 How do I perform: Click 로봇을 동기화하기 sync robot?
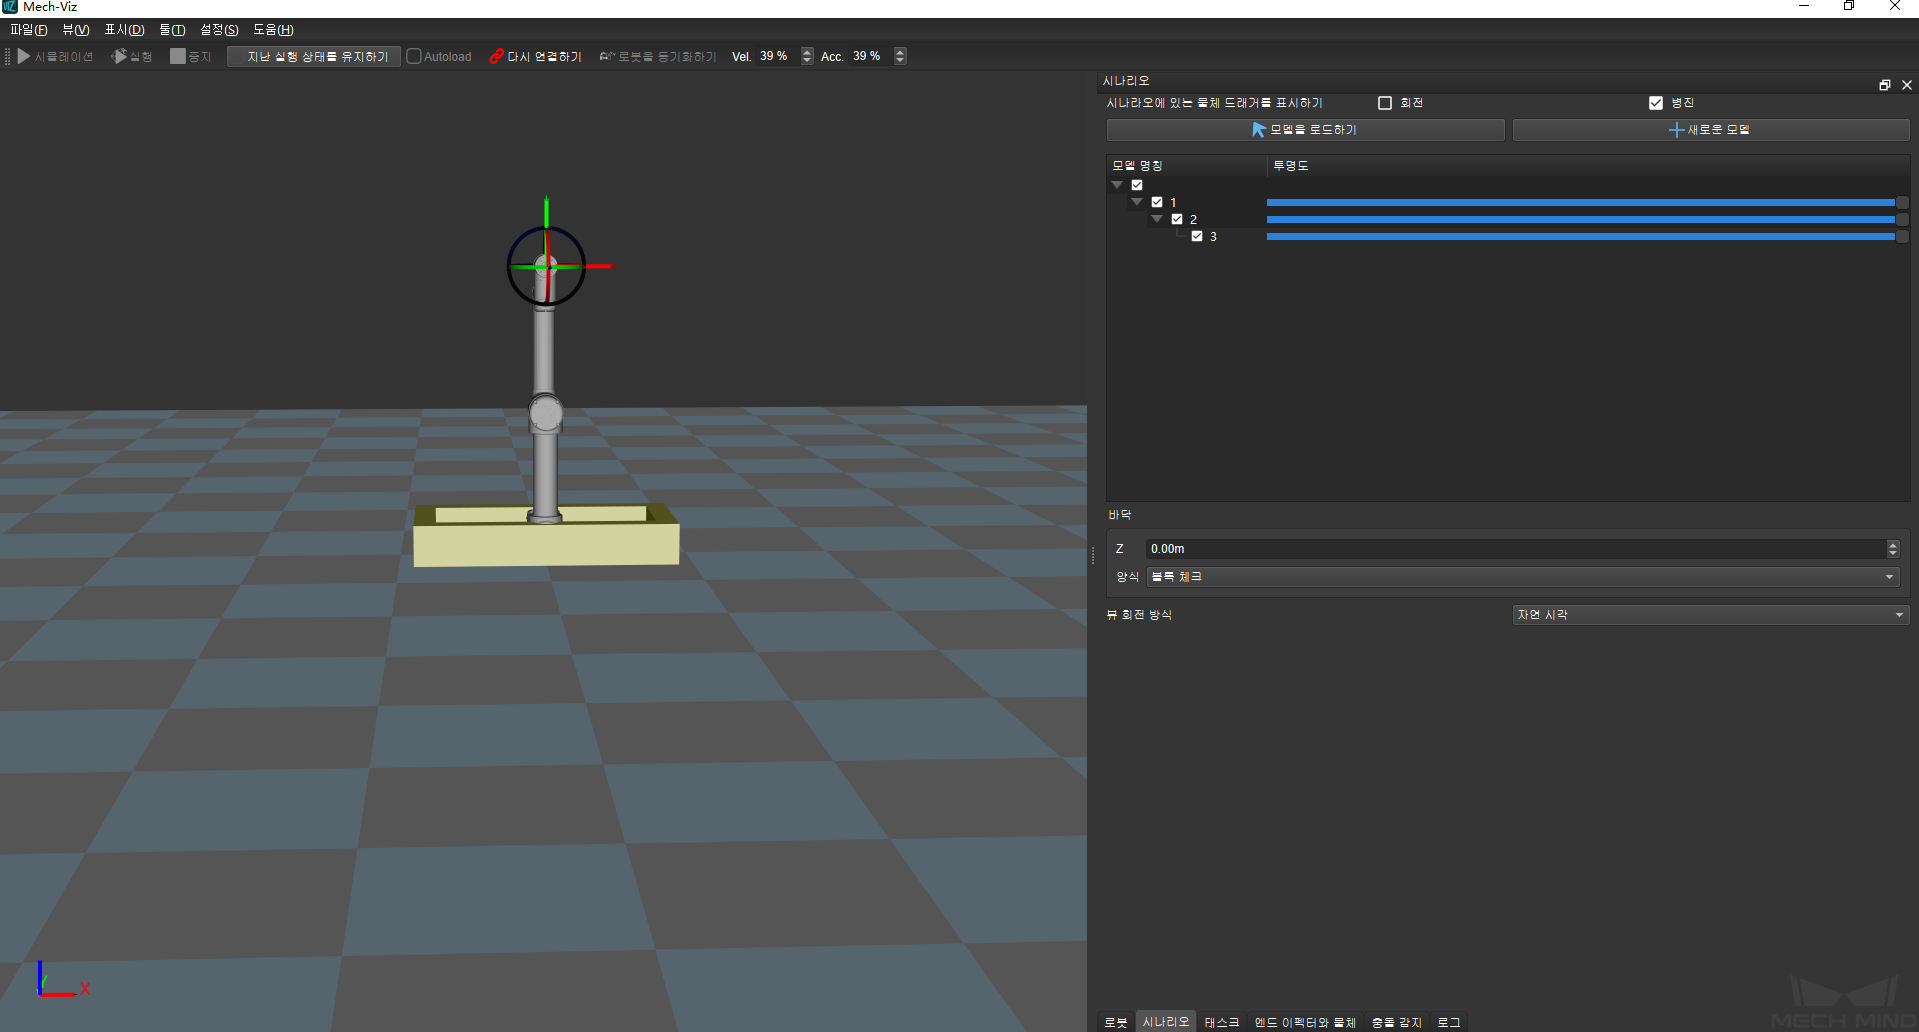[657, 57]
